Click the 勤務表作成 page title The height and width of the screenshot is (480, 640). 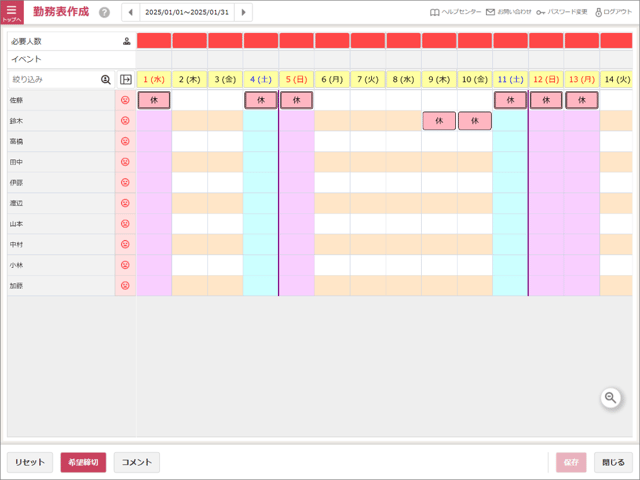[61, 11]
